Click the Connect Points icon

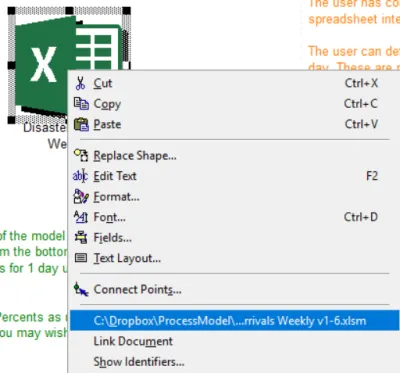tap(81, 289)
